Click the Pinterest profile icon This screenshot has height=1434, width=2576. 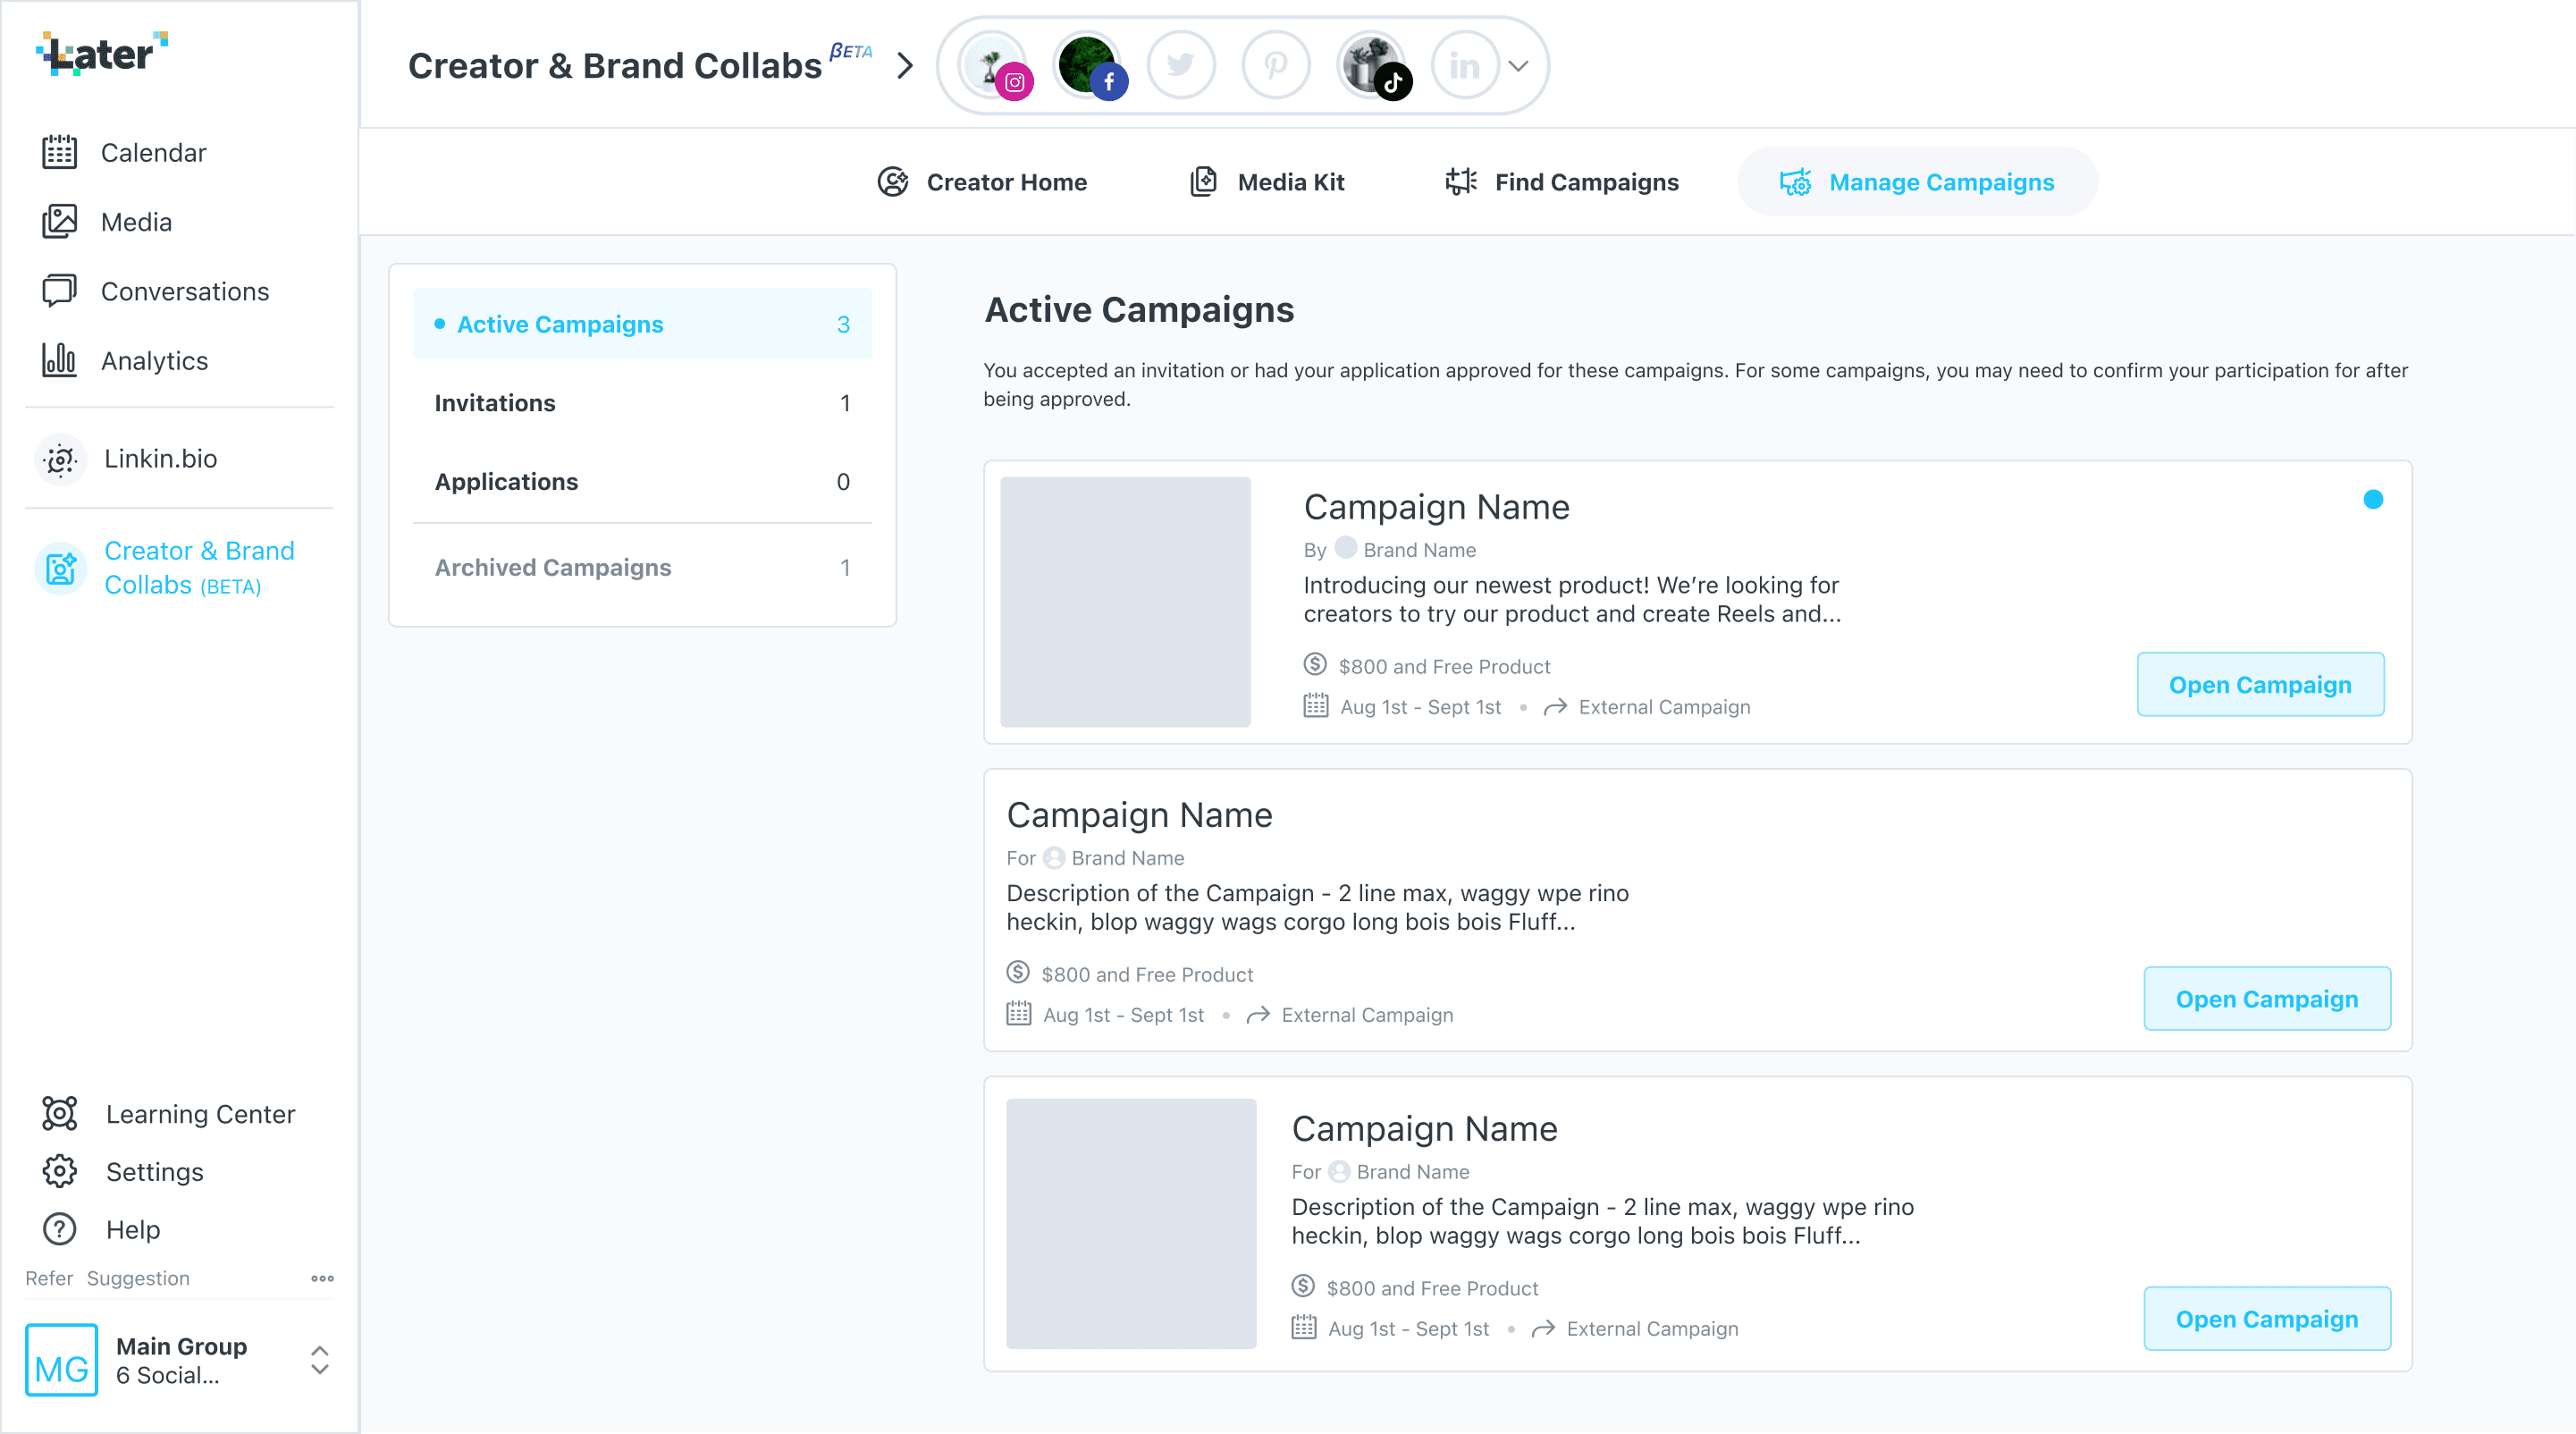coord(1275,66)
